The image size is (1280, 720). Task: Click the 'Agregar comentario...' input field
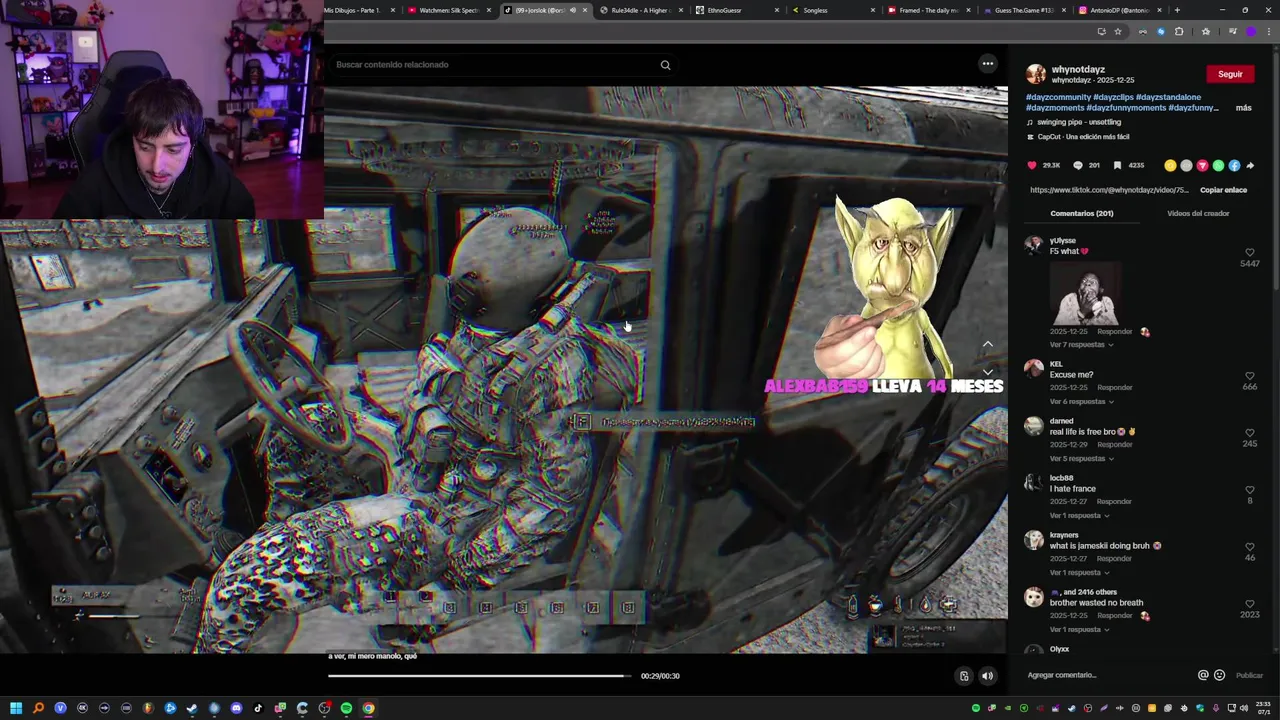1108,675
